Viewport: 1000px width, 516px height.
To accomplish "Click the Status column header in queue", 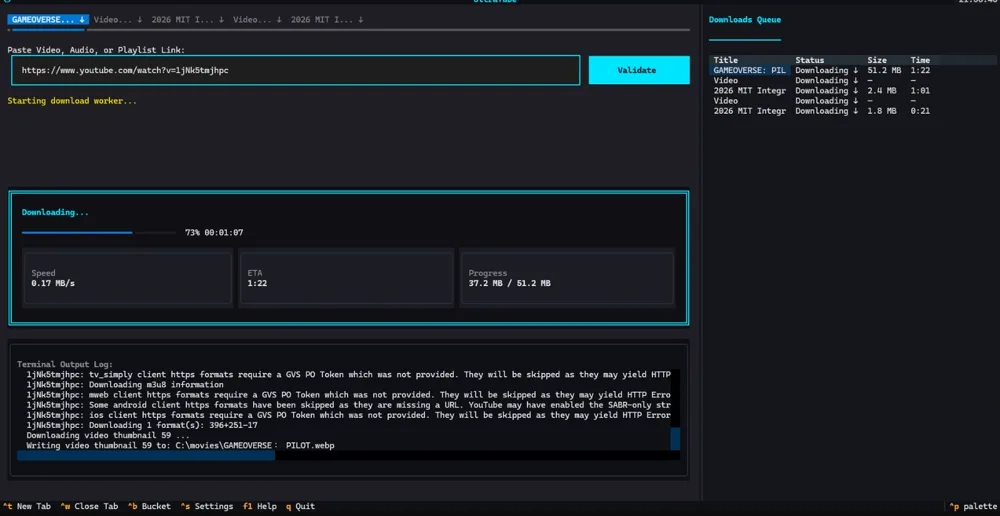I will pos(809,60).
